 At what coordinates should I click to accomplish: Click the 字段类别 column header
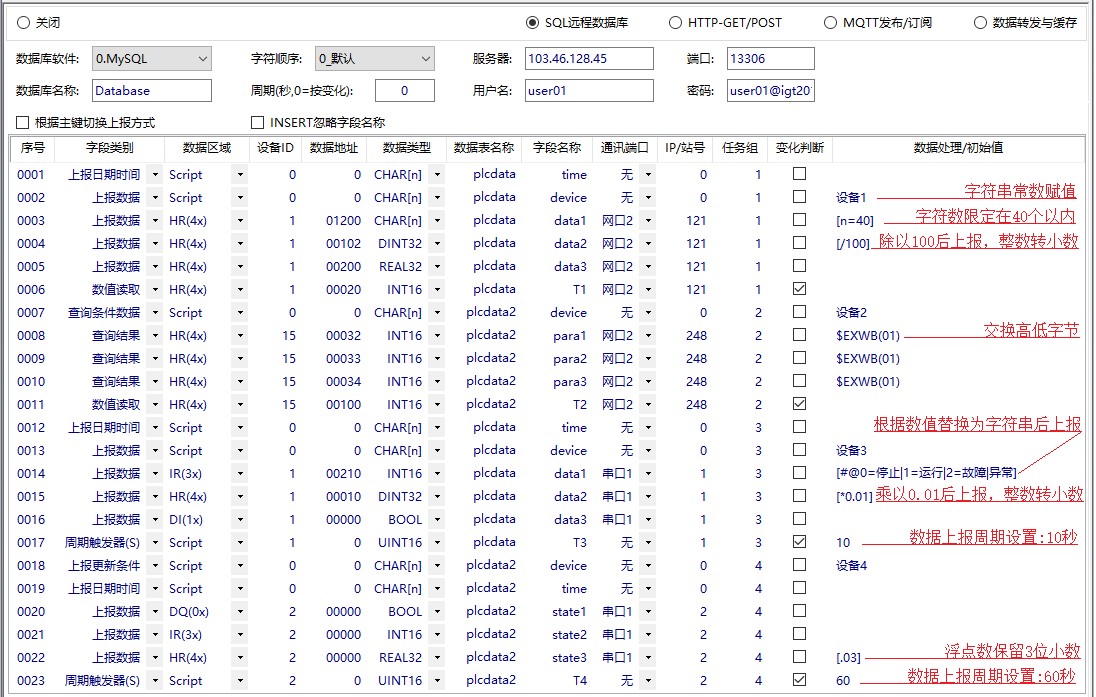point(108,148)
